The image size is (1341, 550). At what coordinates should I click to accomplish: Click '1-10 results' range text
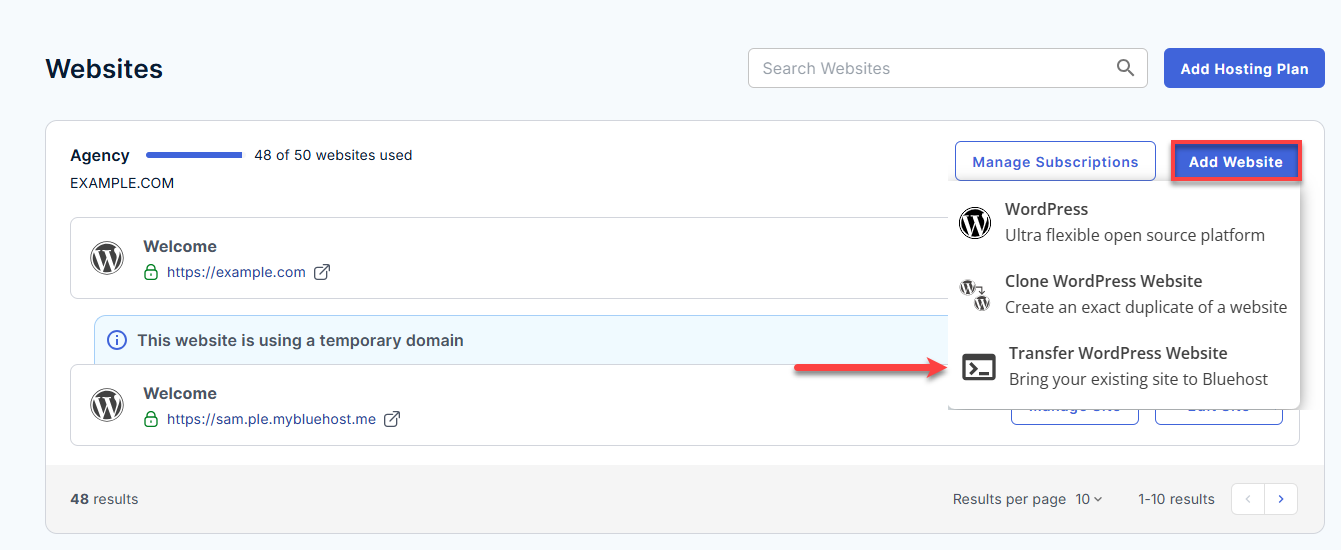(1176, 499)
